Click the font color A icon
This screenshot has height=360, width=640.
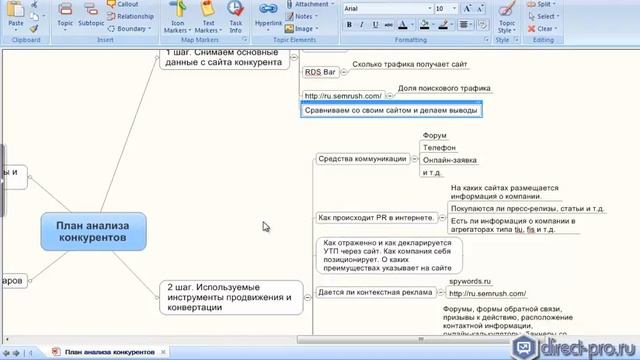coord(403,25)
